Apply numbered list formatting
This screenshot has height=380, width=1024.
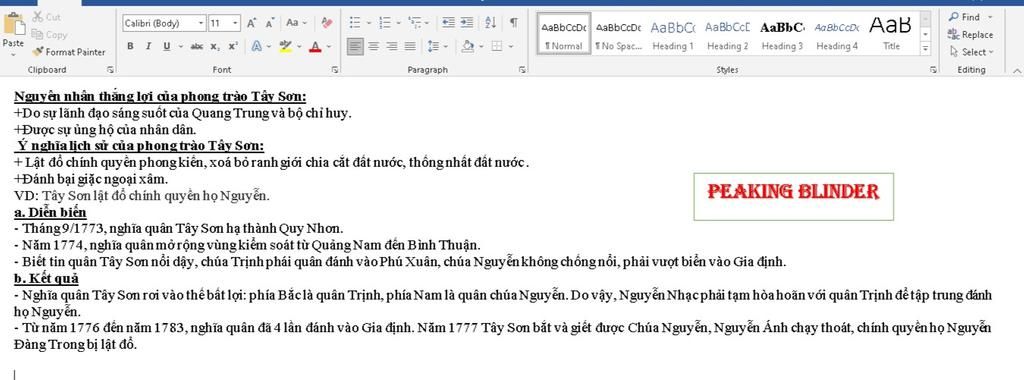385,23
